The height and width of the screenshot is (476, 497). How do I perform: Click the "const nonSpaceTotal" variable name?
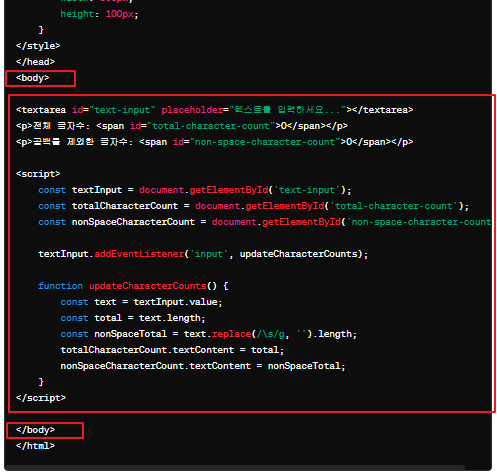tap(130, 334)
